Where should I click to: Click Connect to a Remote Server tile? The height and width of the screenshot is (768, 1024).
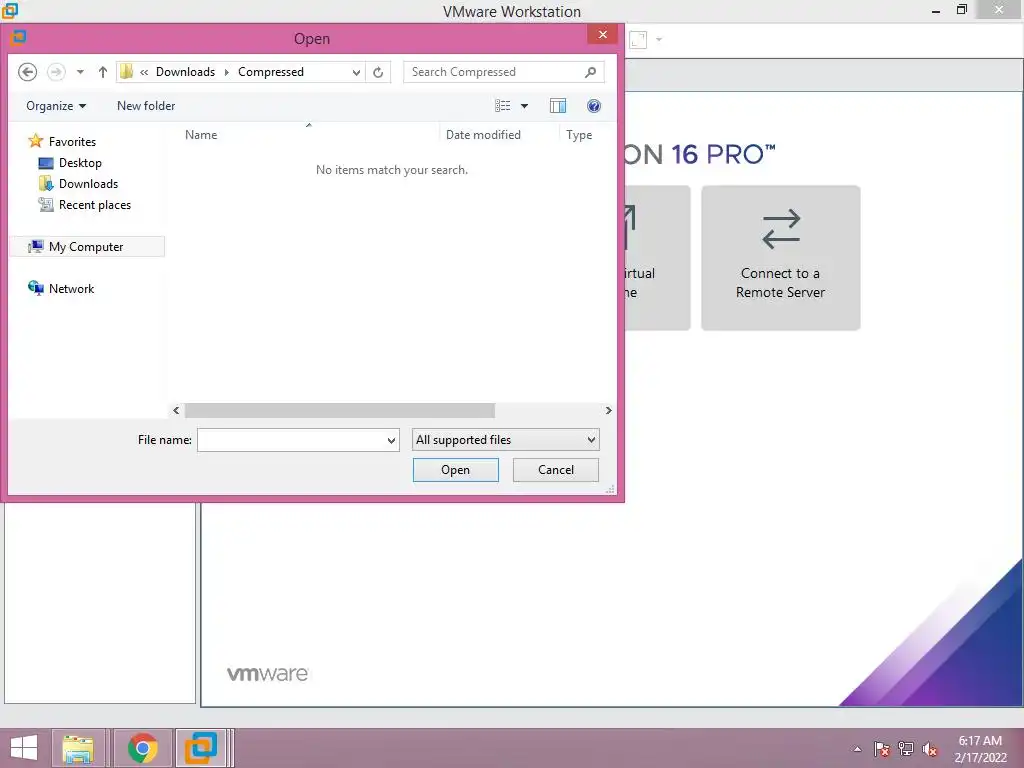click(x=780, y=258)
